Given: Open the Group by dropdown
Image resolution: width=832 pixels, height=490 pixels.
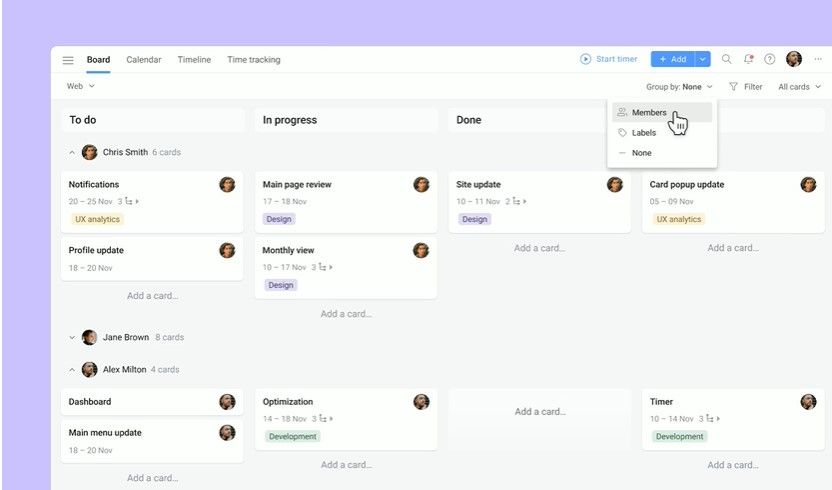Looking at the screenshot, I should (x=679, y=87).
